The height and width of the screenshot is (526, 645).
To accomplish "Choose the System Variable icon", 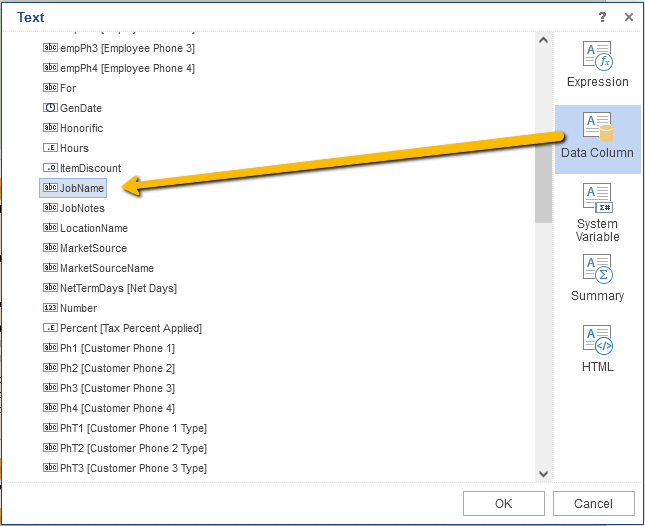I will pos(597,198).
